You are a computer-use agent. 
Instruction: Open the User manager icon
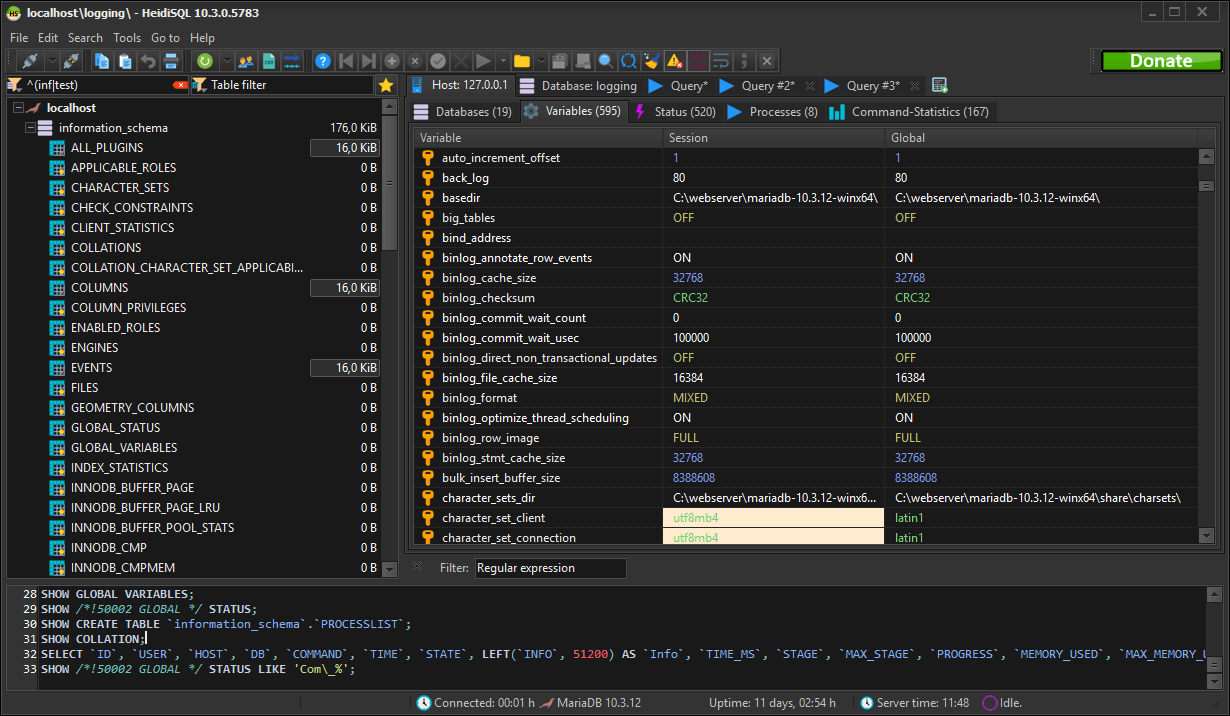click(246, 61)
